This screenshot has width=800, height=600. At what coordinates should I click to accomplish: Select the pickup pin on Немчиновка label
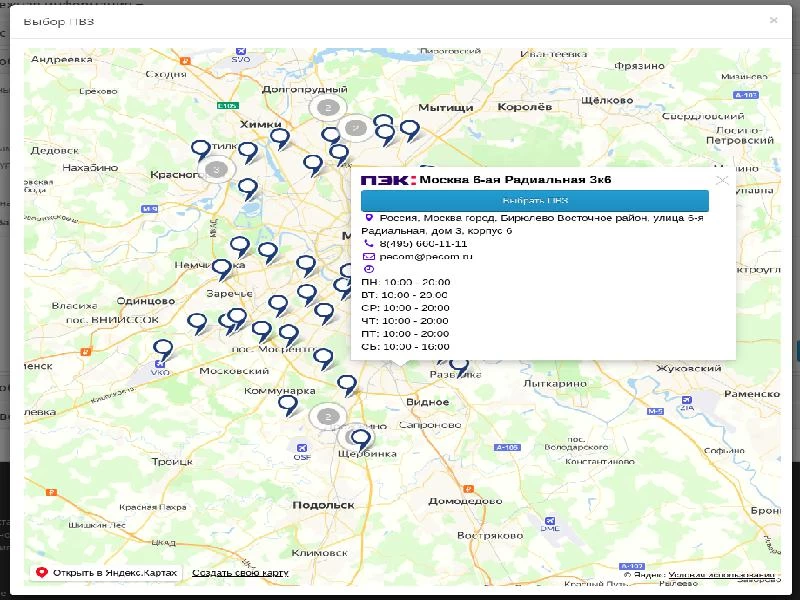221,270
